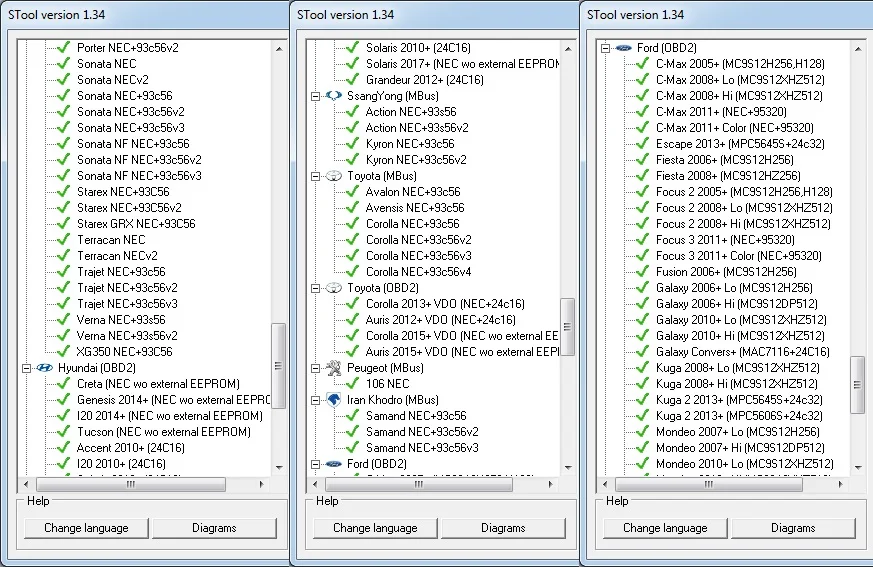Click right window vertical scrollbar thumb
The image size is (873, 567).
pyautogui.click(x=857, y=385)
